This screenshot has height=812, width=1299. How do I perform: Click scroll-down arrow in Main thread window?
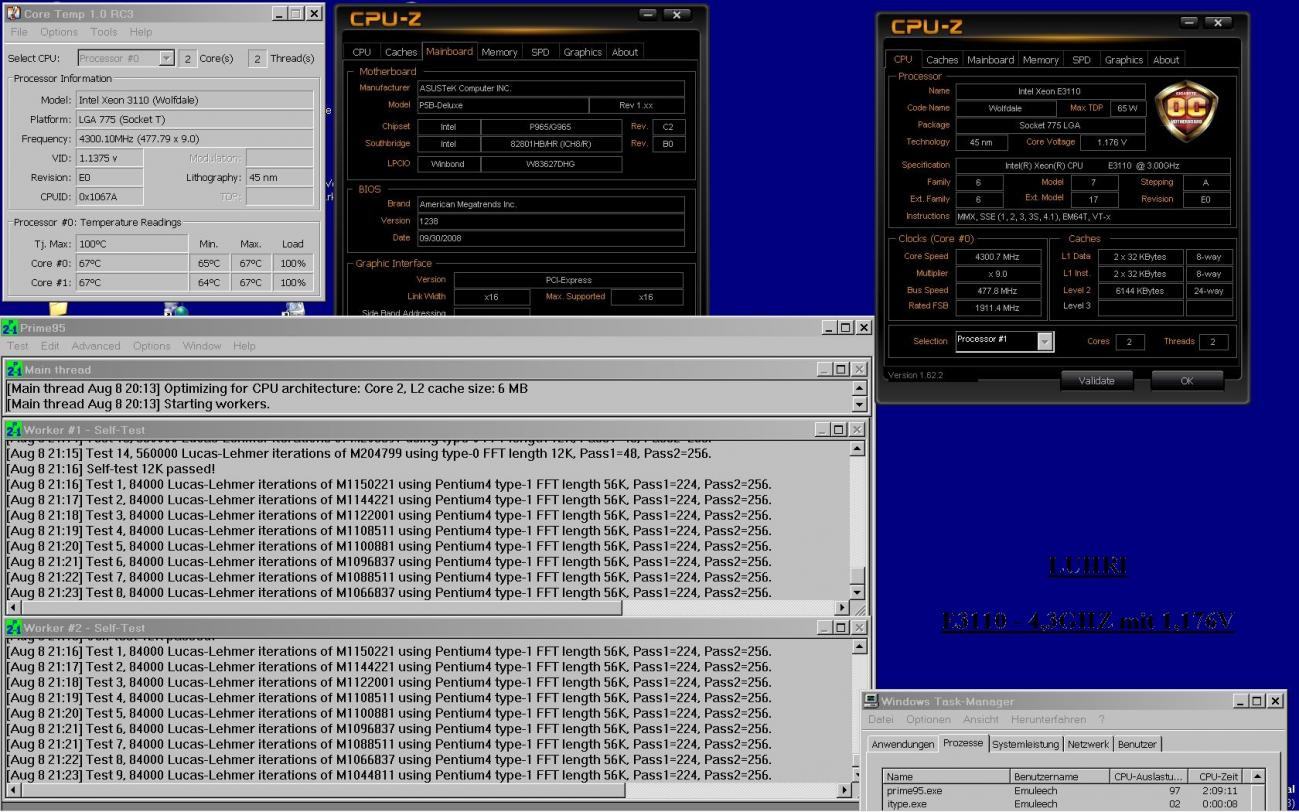pos(858,404)
